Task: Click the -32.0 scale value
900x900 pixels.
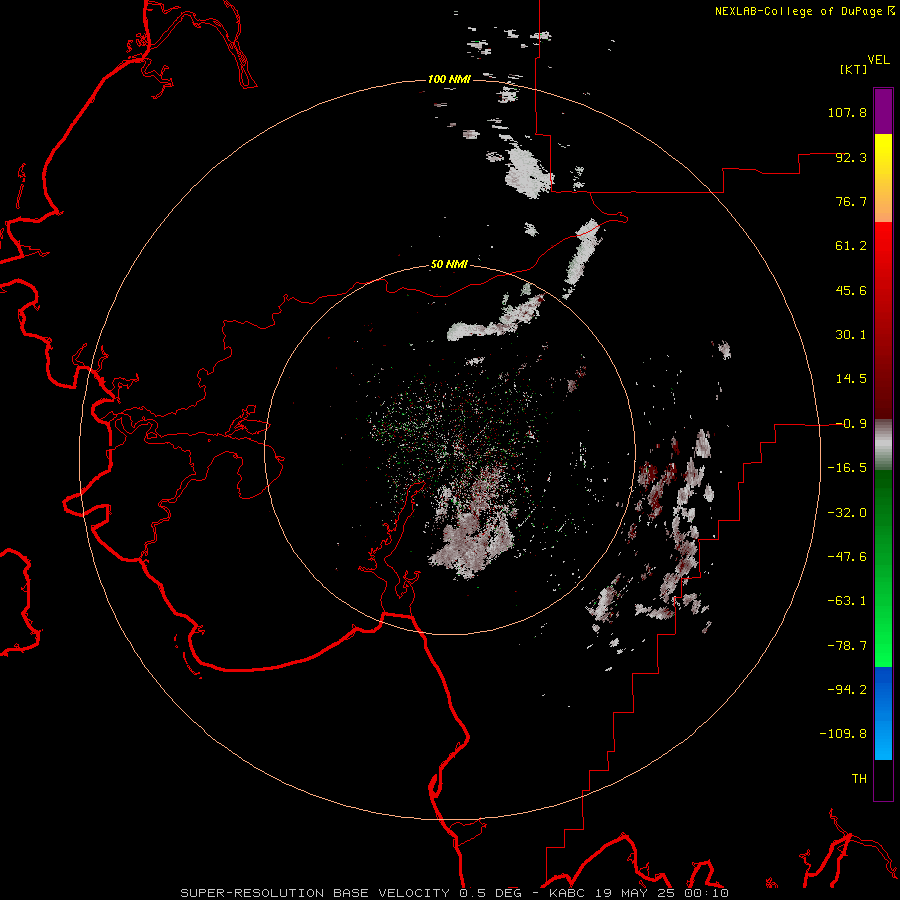Action: (x=847, y=513)
